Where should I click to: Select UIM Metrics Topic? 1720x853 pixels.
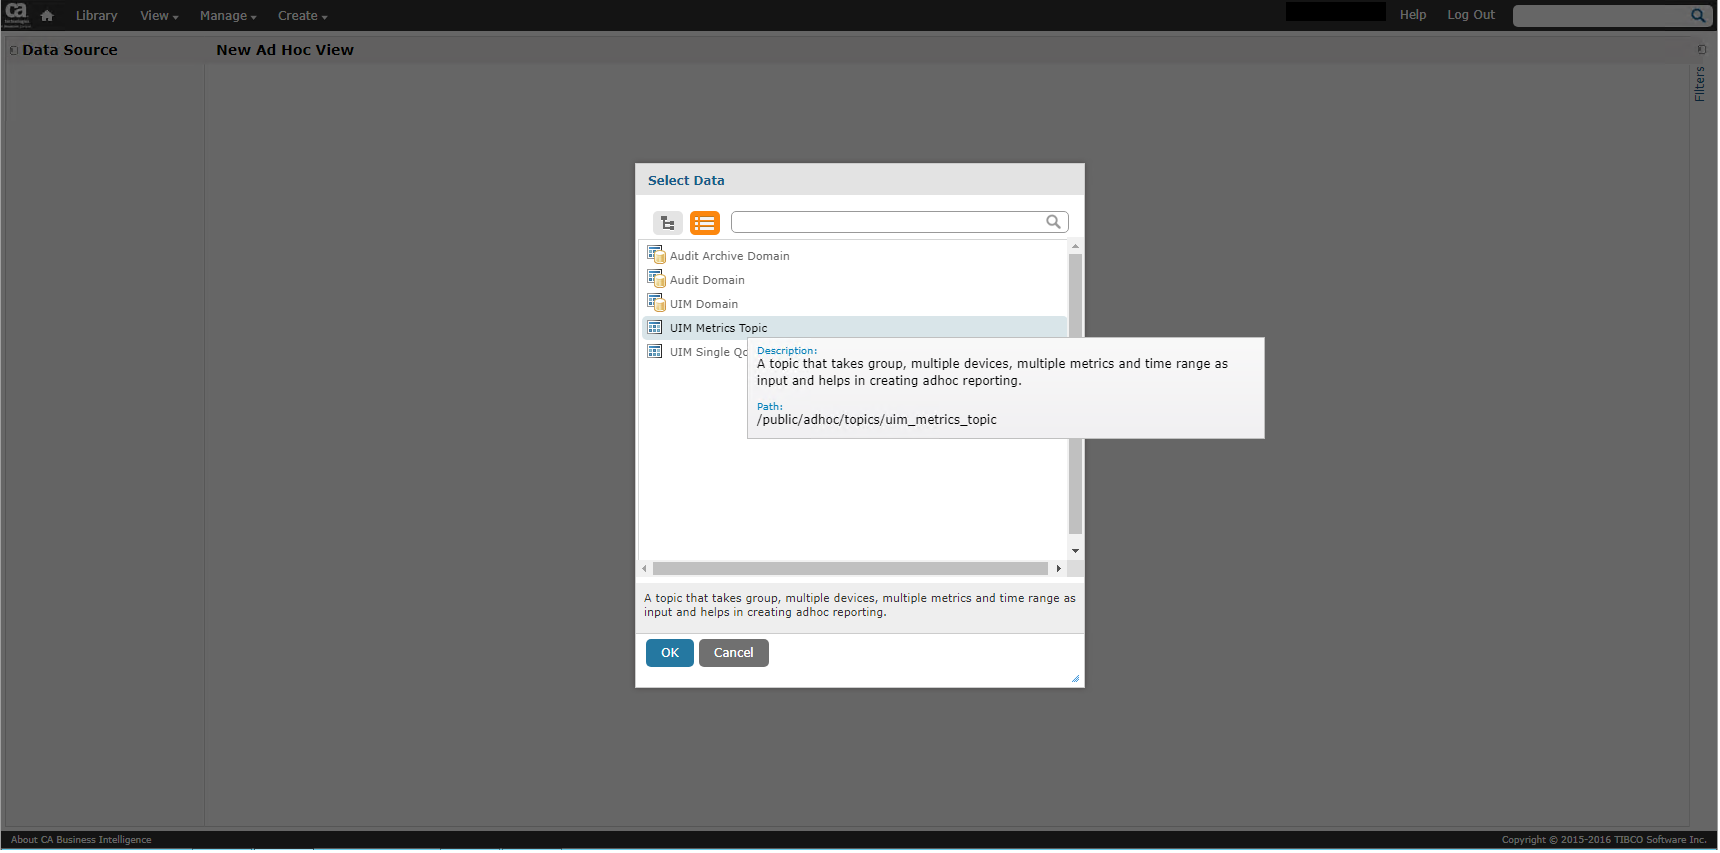(x=855, y=328)
